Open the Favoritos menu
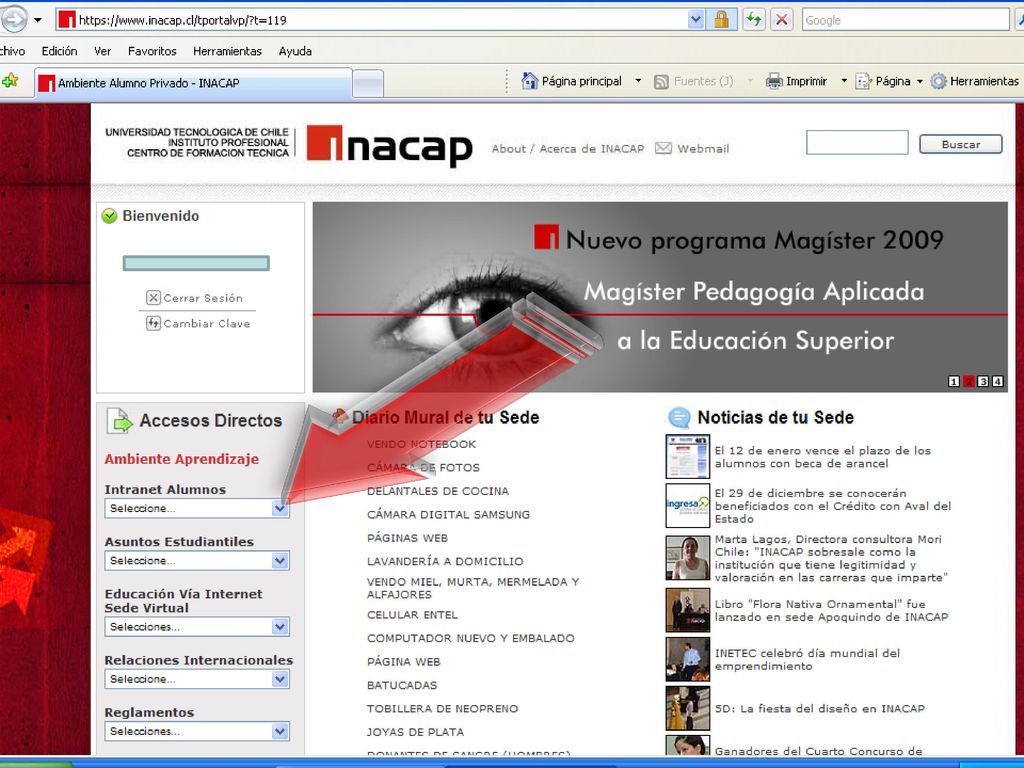Image resolution: width=1024 pixels, height=768 pixels. 152,51
